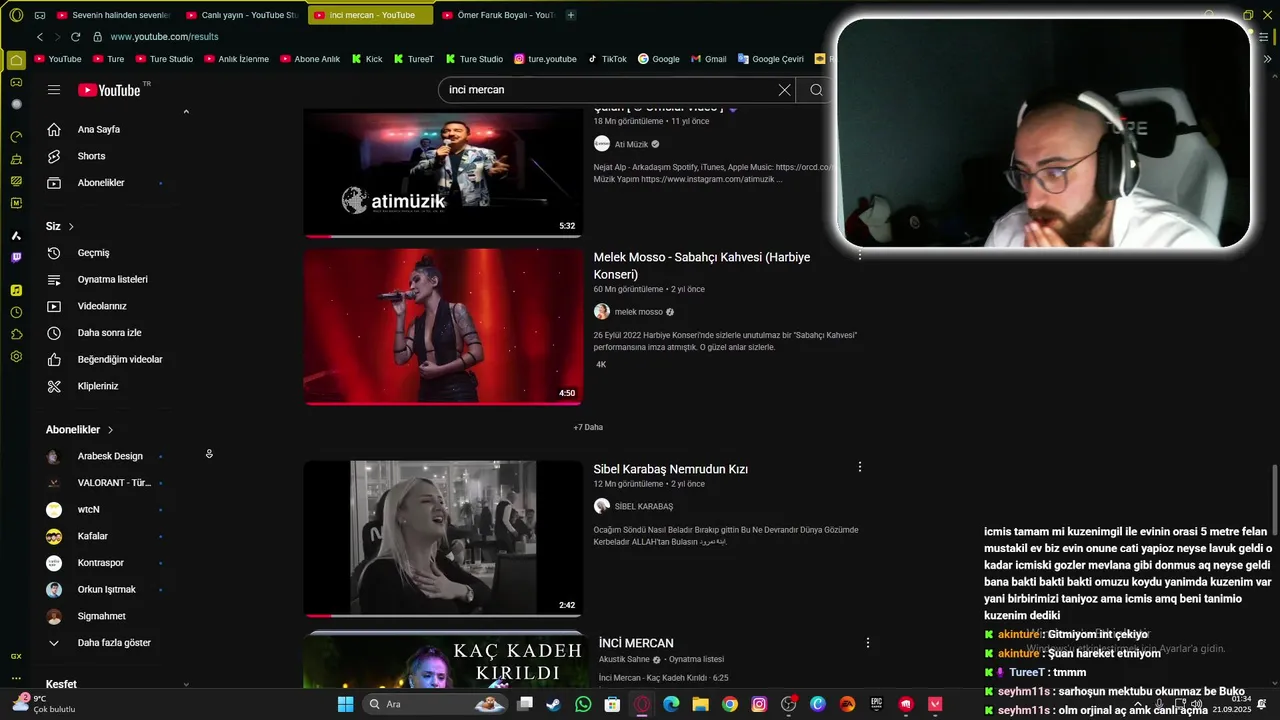The image size is (1280, 720).
Task: Open Ati Müzik channel link
Action: coord(631,144)
